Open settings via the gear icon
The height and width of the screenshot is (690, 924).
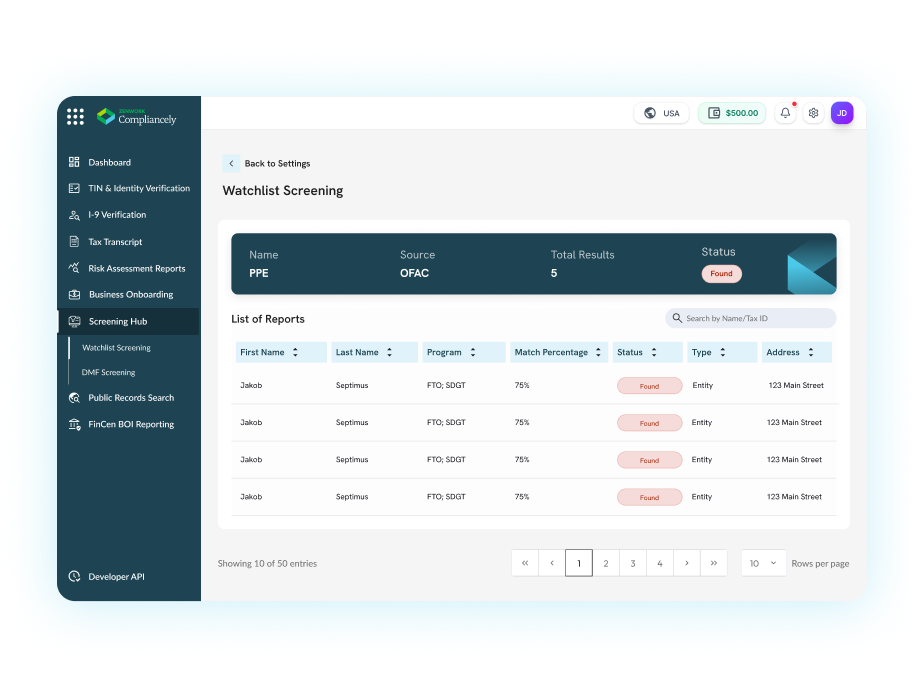tap(813, 113)
